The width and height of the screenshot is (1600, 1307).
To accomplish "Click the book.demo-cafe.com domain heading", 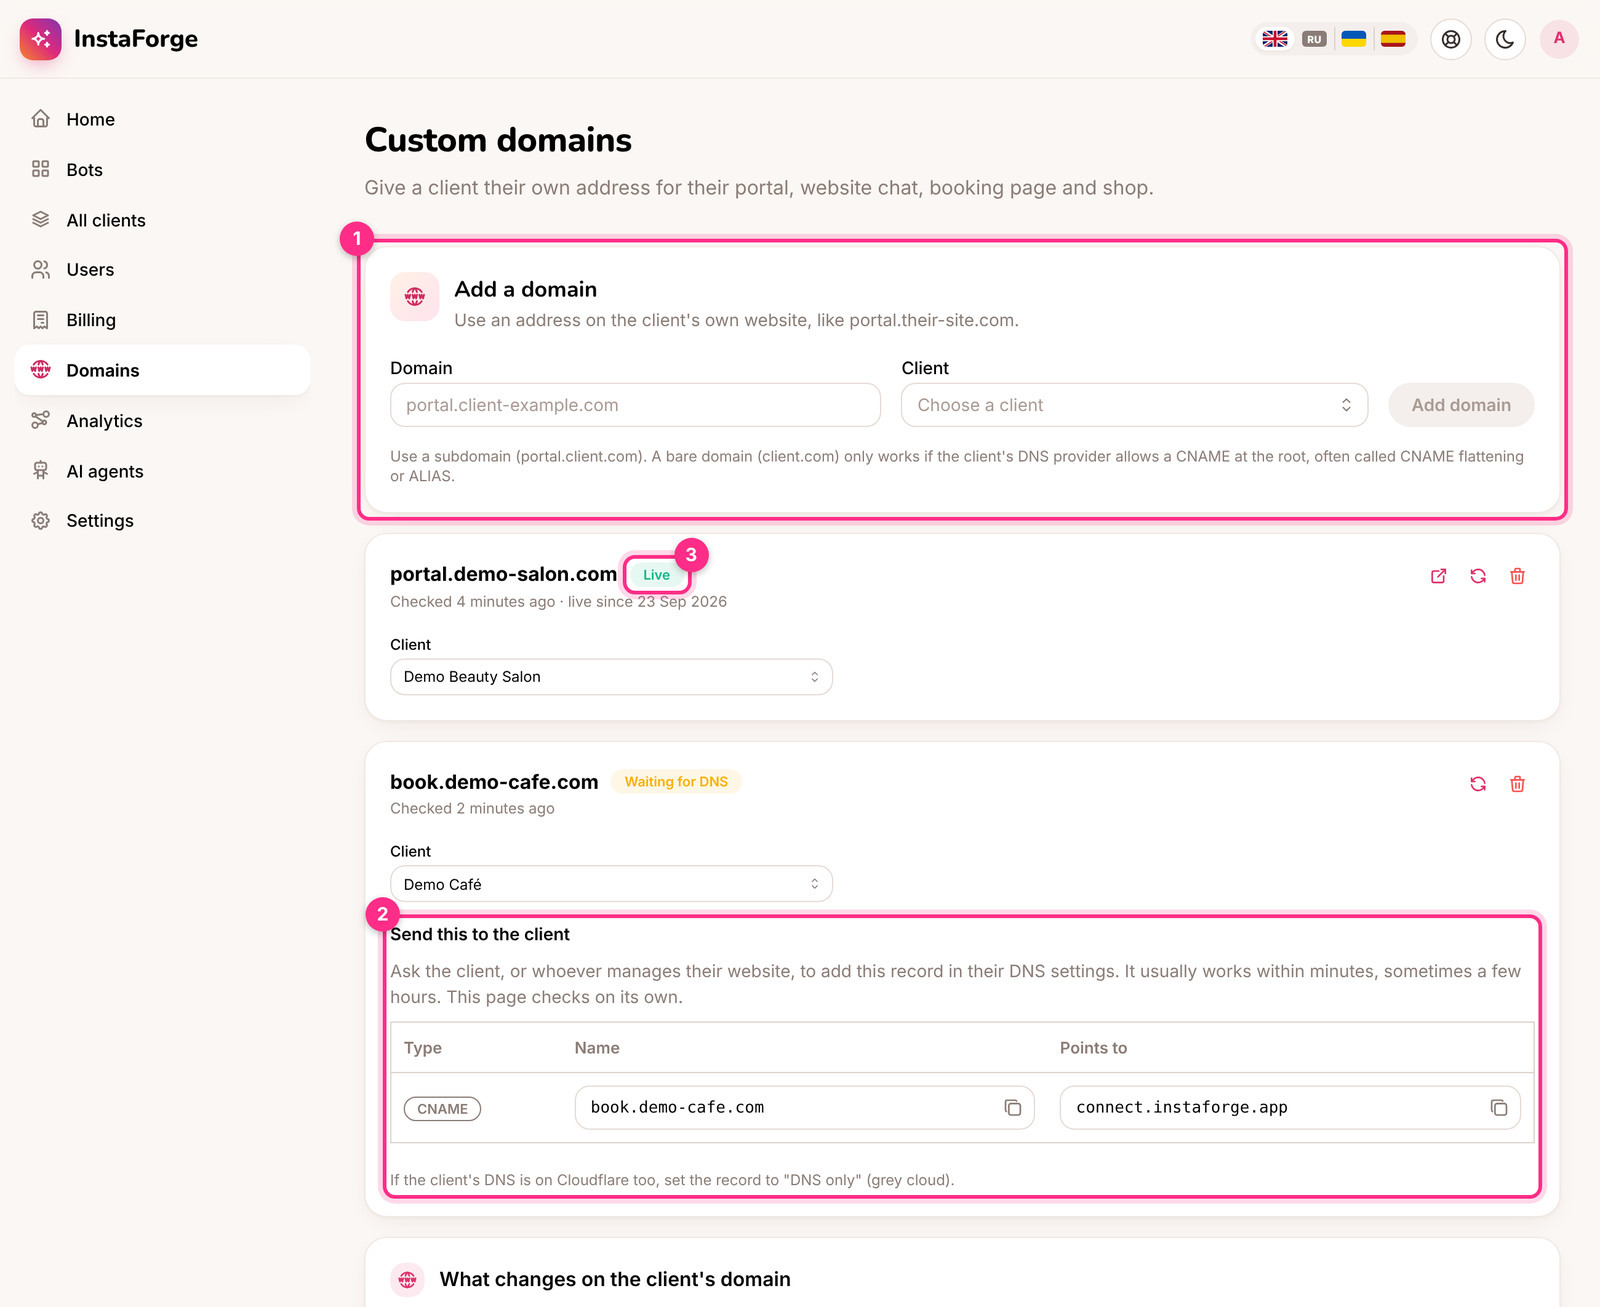I will (x=494, y=782).
